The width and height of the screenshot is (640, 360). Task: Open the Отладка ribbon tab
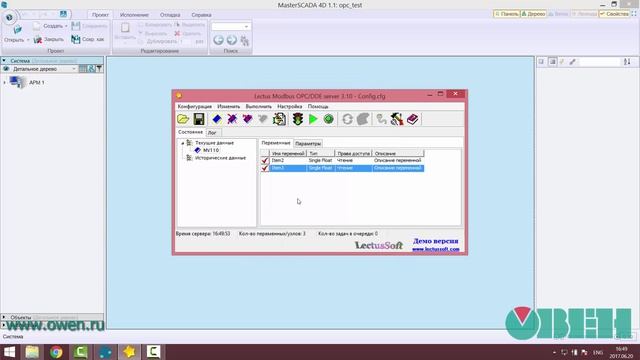pyautogui.click(x=170, y=15)
